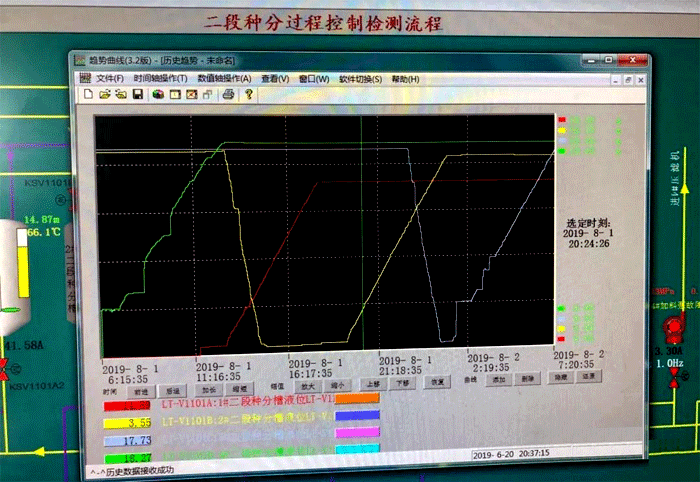Viewport: 700px width, 482px height.
Task: Click the New file toolbar icon
Action: pos(89,95)
